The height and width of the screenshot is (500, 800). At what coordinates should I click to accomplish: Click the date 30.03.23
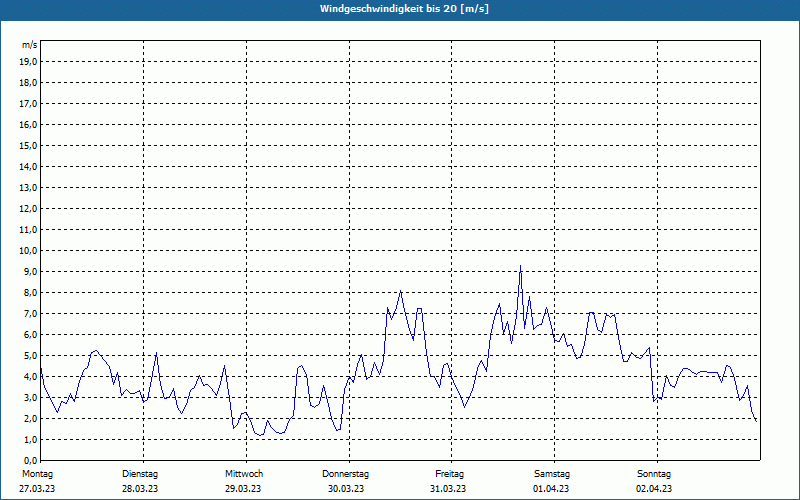click(346, 489)
